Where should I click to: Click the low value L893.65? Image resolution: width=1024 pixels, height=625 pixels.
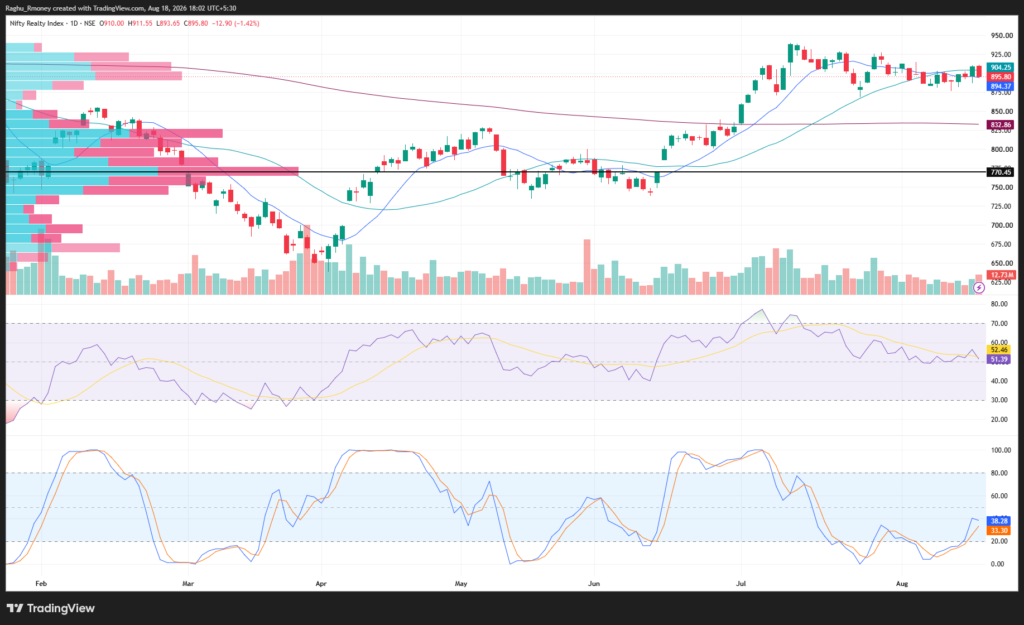(168, 24)
